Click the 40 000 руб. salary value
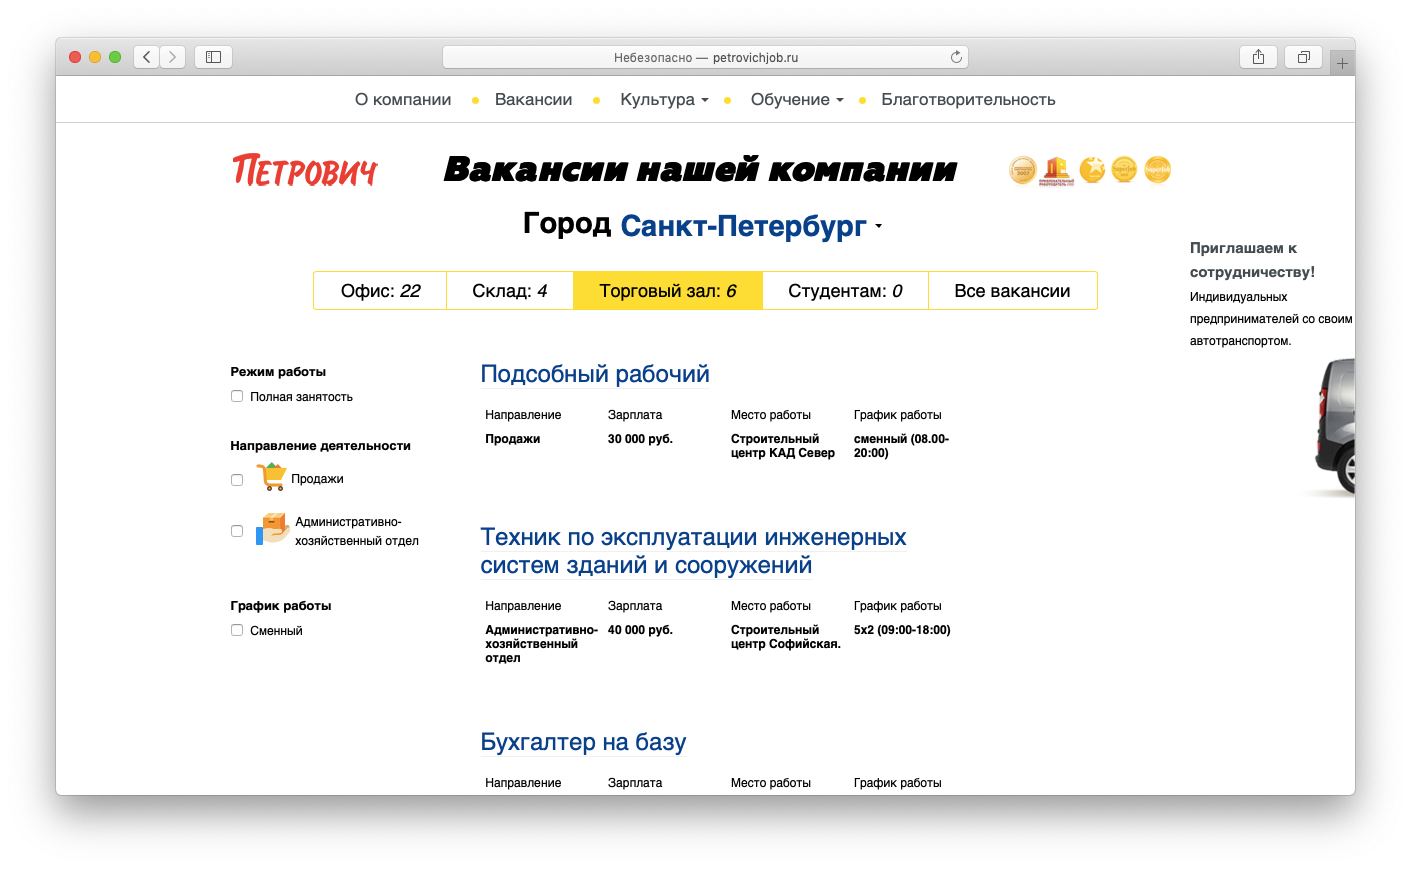This screenshot has height=869, width=1411. pyautogui.click(x=640, y=630)
